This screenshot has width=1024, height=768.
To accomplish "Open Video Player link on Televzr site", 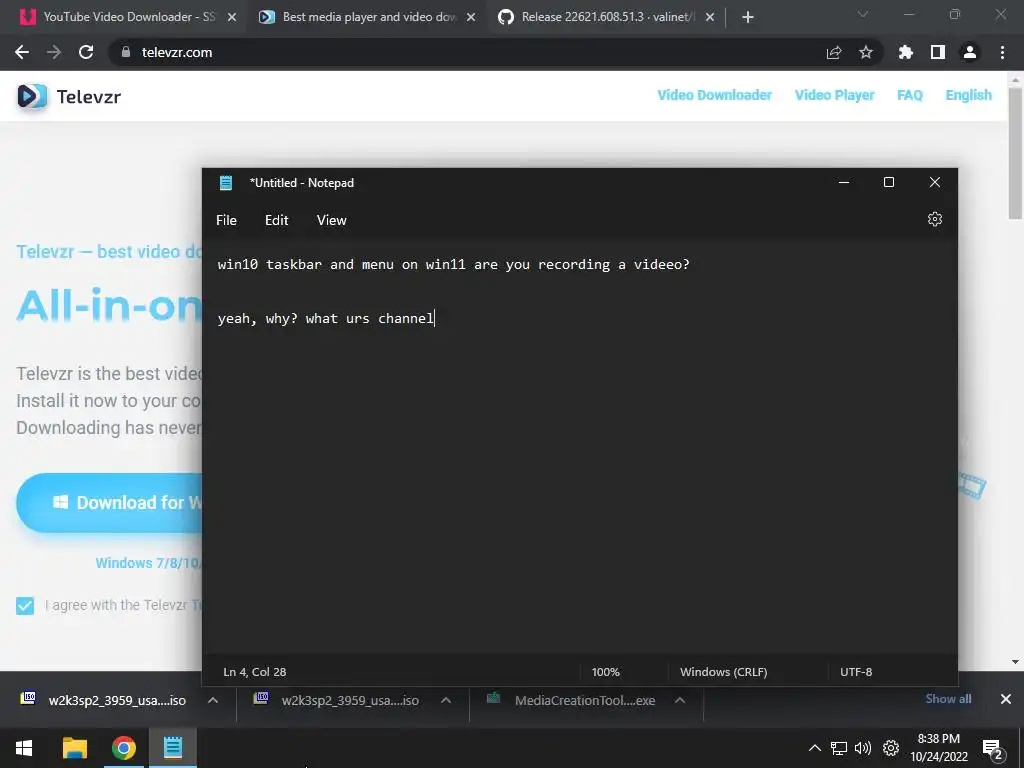I will tap(834, 95).
